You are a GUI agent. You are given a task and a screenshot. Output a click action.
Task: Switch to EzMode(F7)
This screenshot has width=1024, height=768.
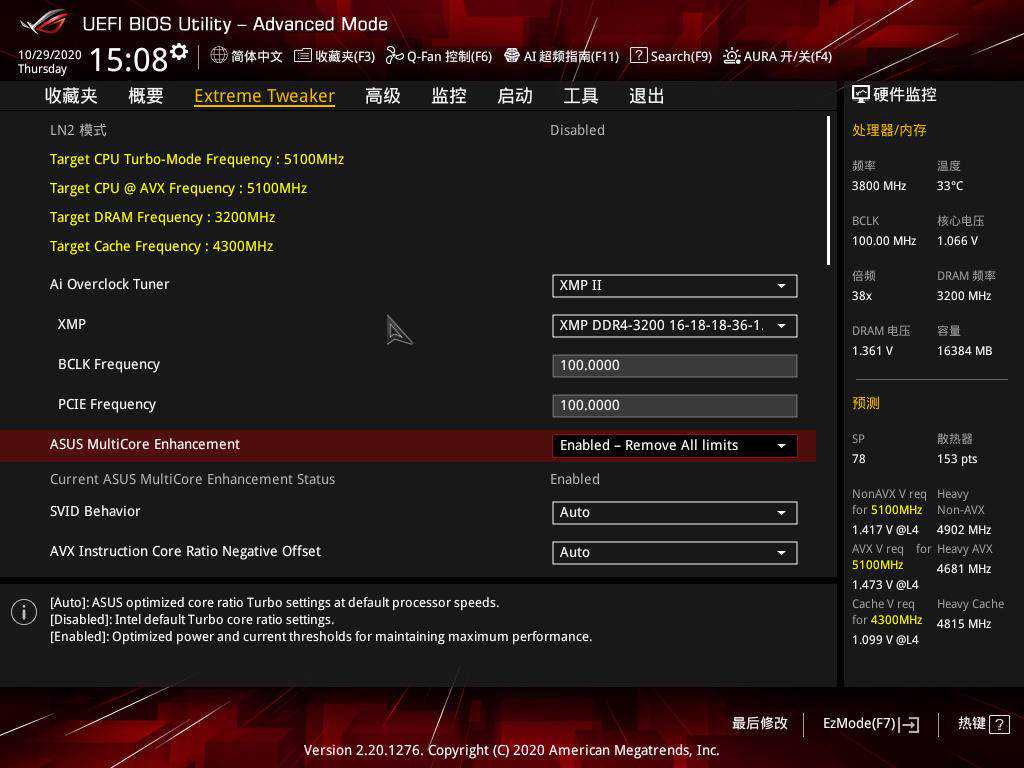click(870, 724)
